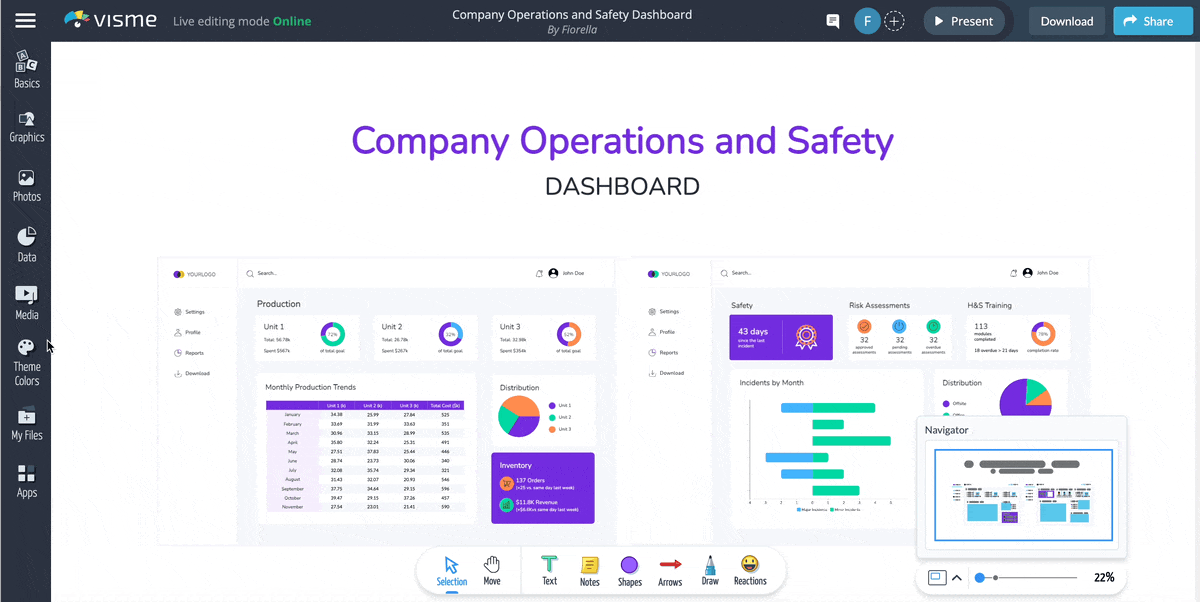Collapse the Navigator panel chevron
This screenshot has height=602, width=1200.
click(957, 577)
